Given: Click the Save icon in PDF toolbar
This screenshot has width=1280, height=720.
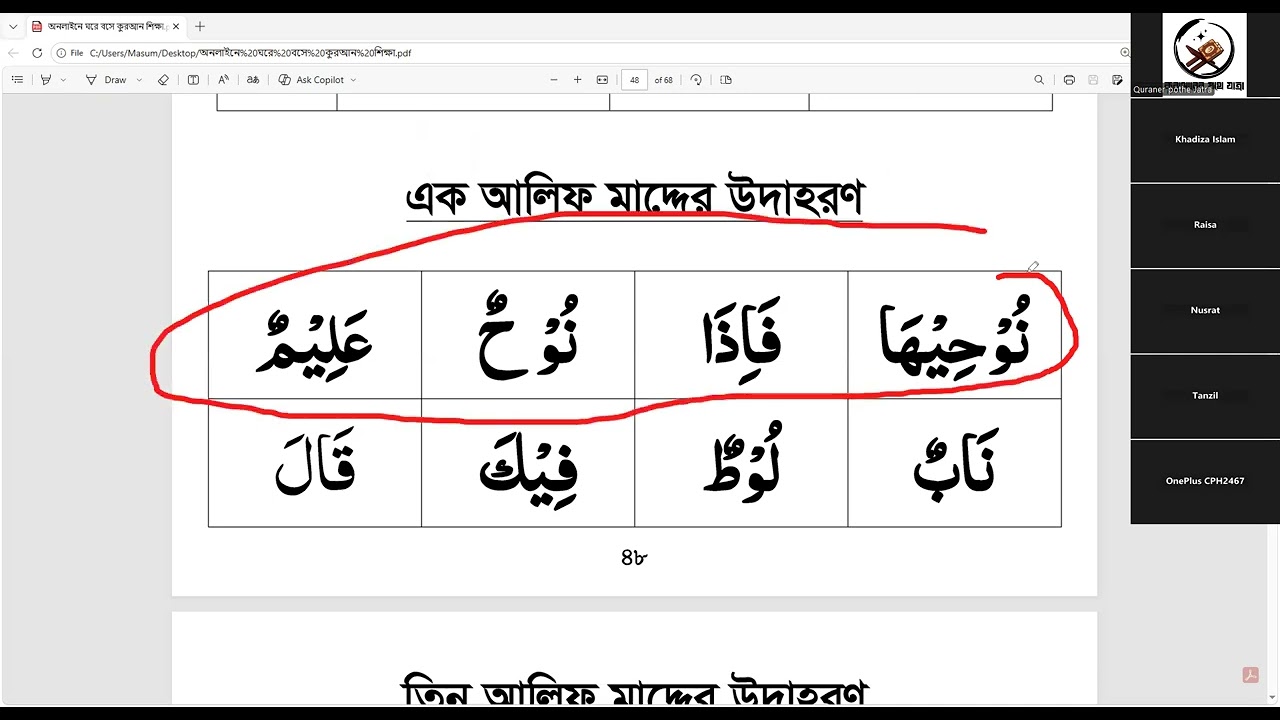Looking at the screenshot, I should (1093, 80).
